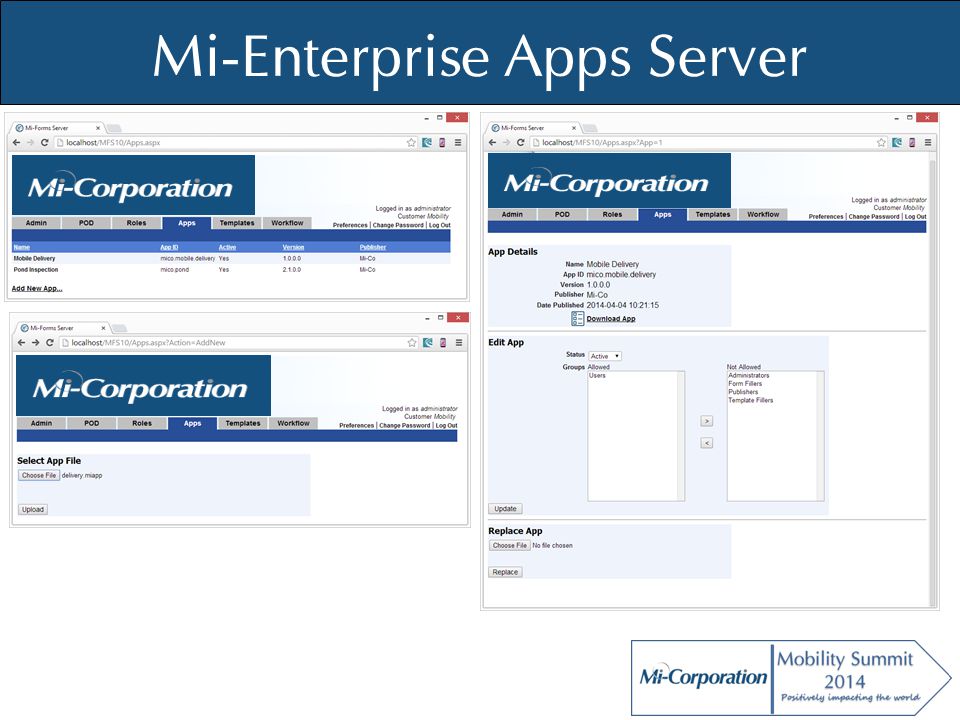Open Chrome menu icon in top-left Apps.aspx window

point(457,143)
